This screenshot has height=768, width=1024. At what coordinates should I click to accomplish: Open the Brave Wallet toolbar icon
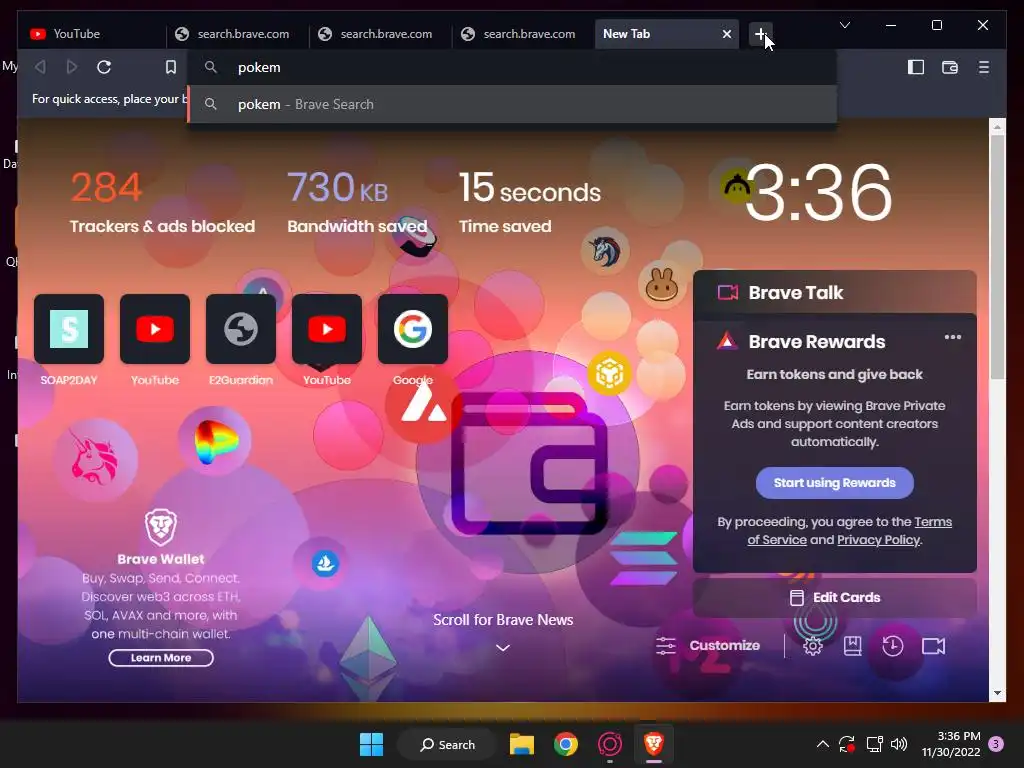950,67
